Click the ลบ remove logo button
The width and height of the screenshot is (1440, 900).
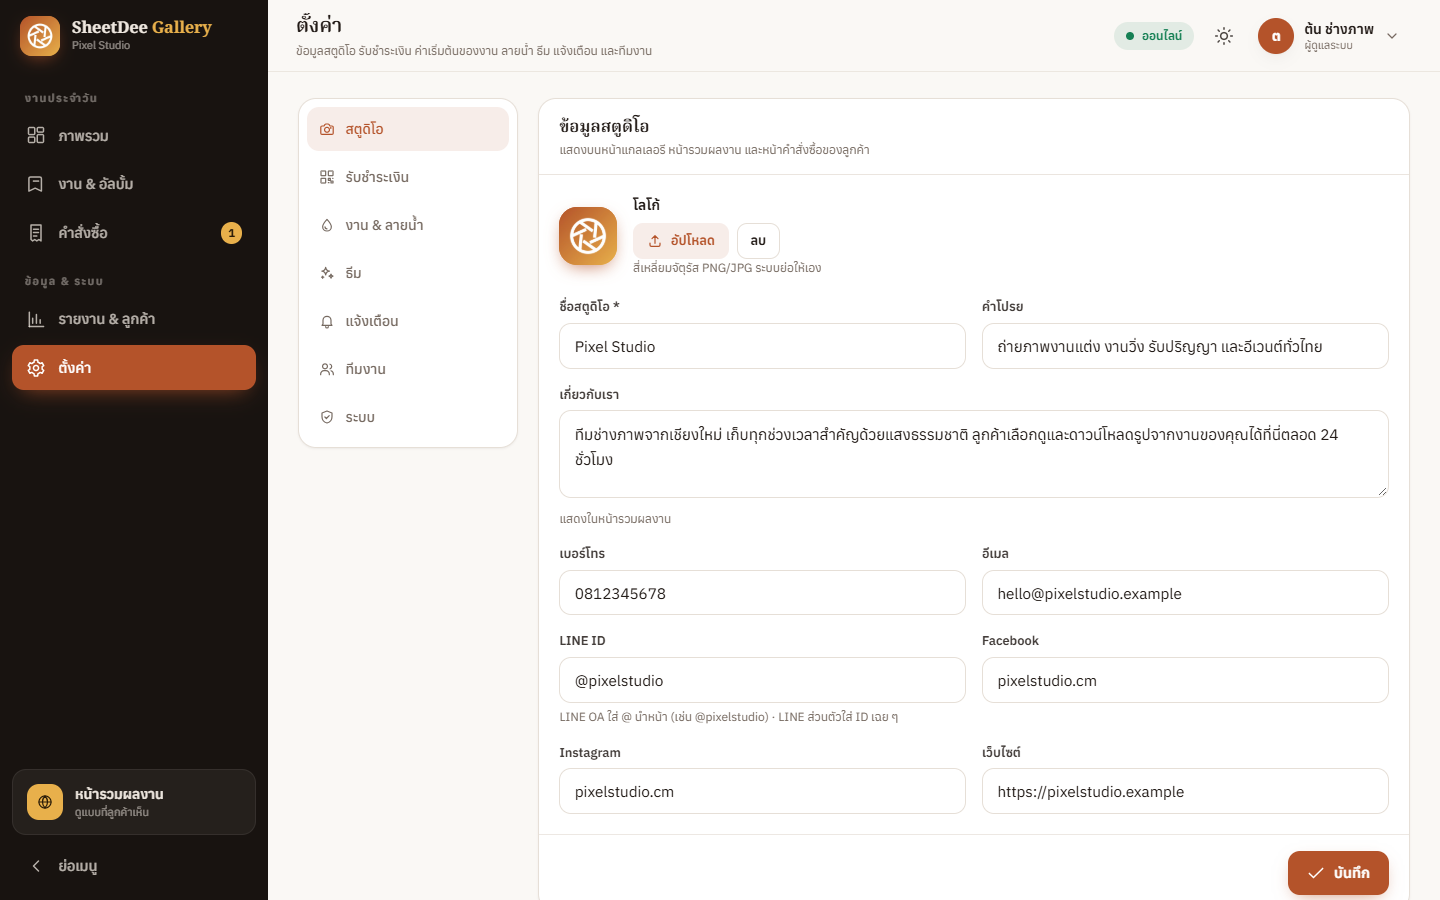758,241
